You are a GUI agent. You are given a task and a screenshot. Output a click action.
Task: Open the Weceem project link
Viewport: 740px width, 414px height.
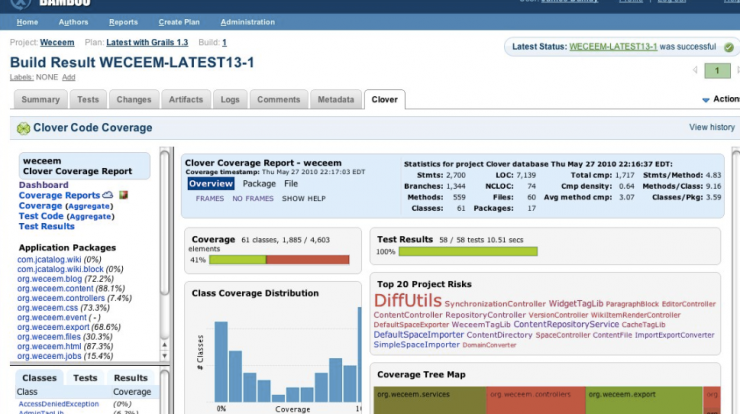coord(57,42)
